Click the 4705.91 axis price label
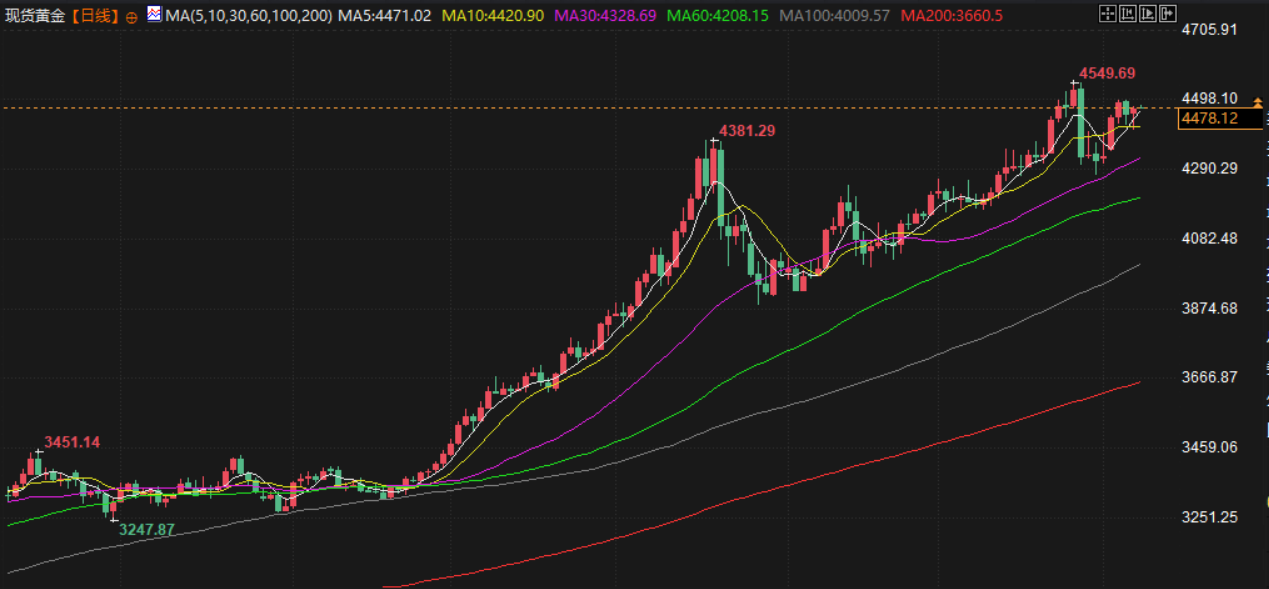1269x589 pixels. (x=1209, y=29)
